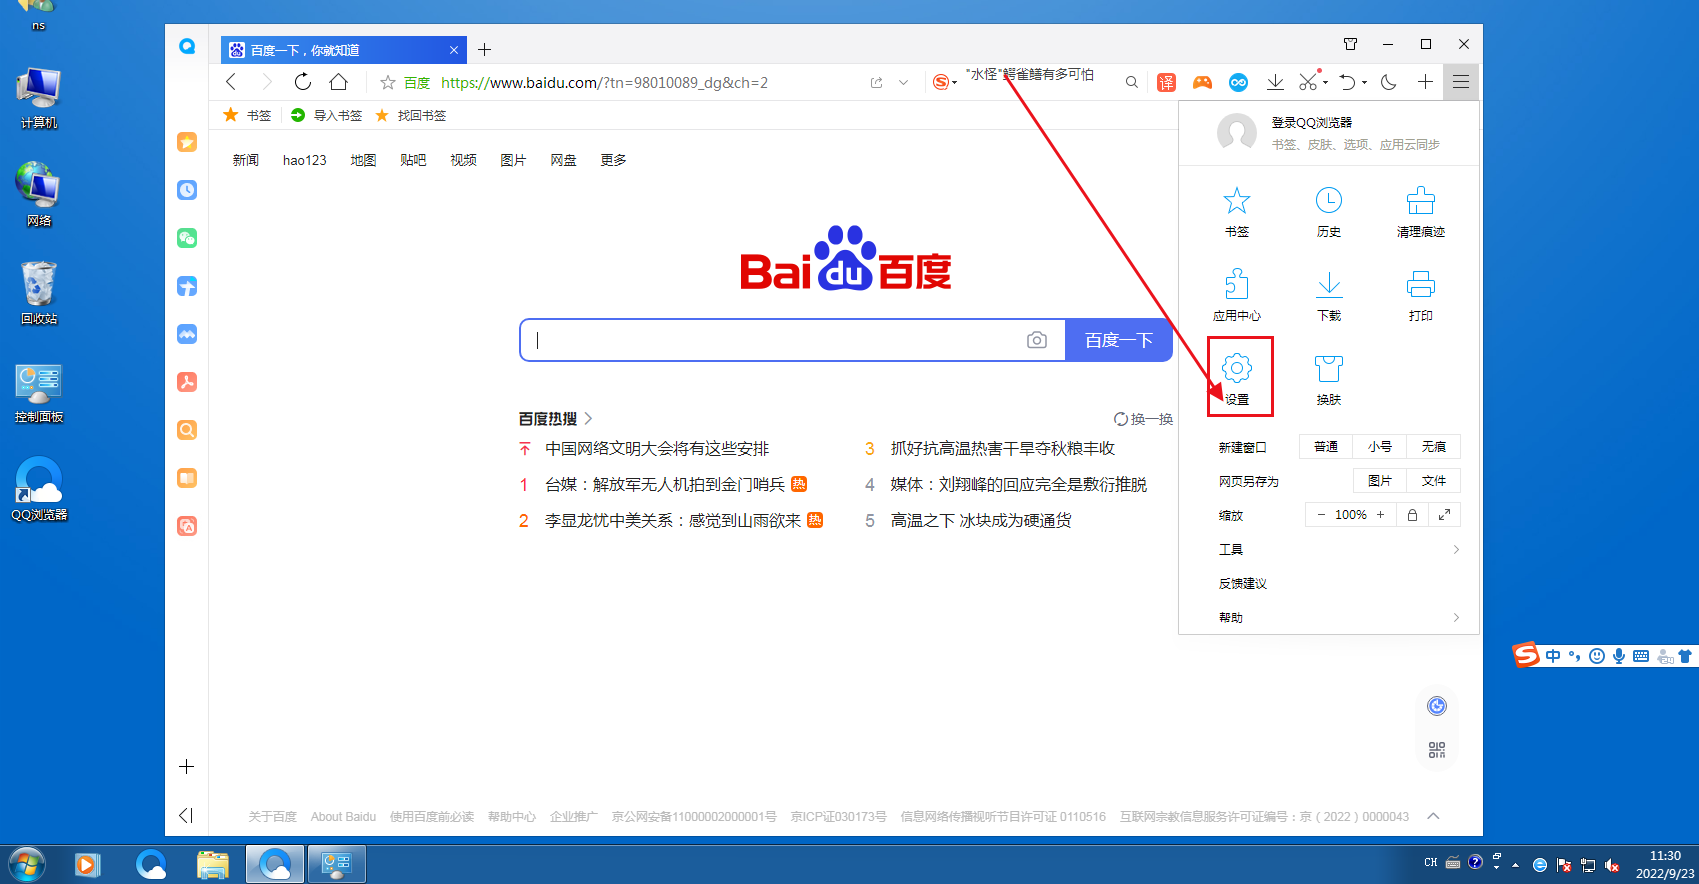Click 导入书签 in bookmarks bar
Viewport: 1699px width, 884px height.
327,115
